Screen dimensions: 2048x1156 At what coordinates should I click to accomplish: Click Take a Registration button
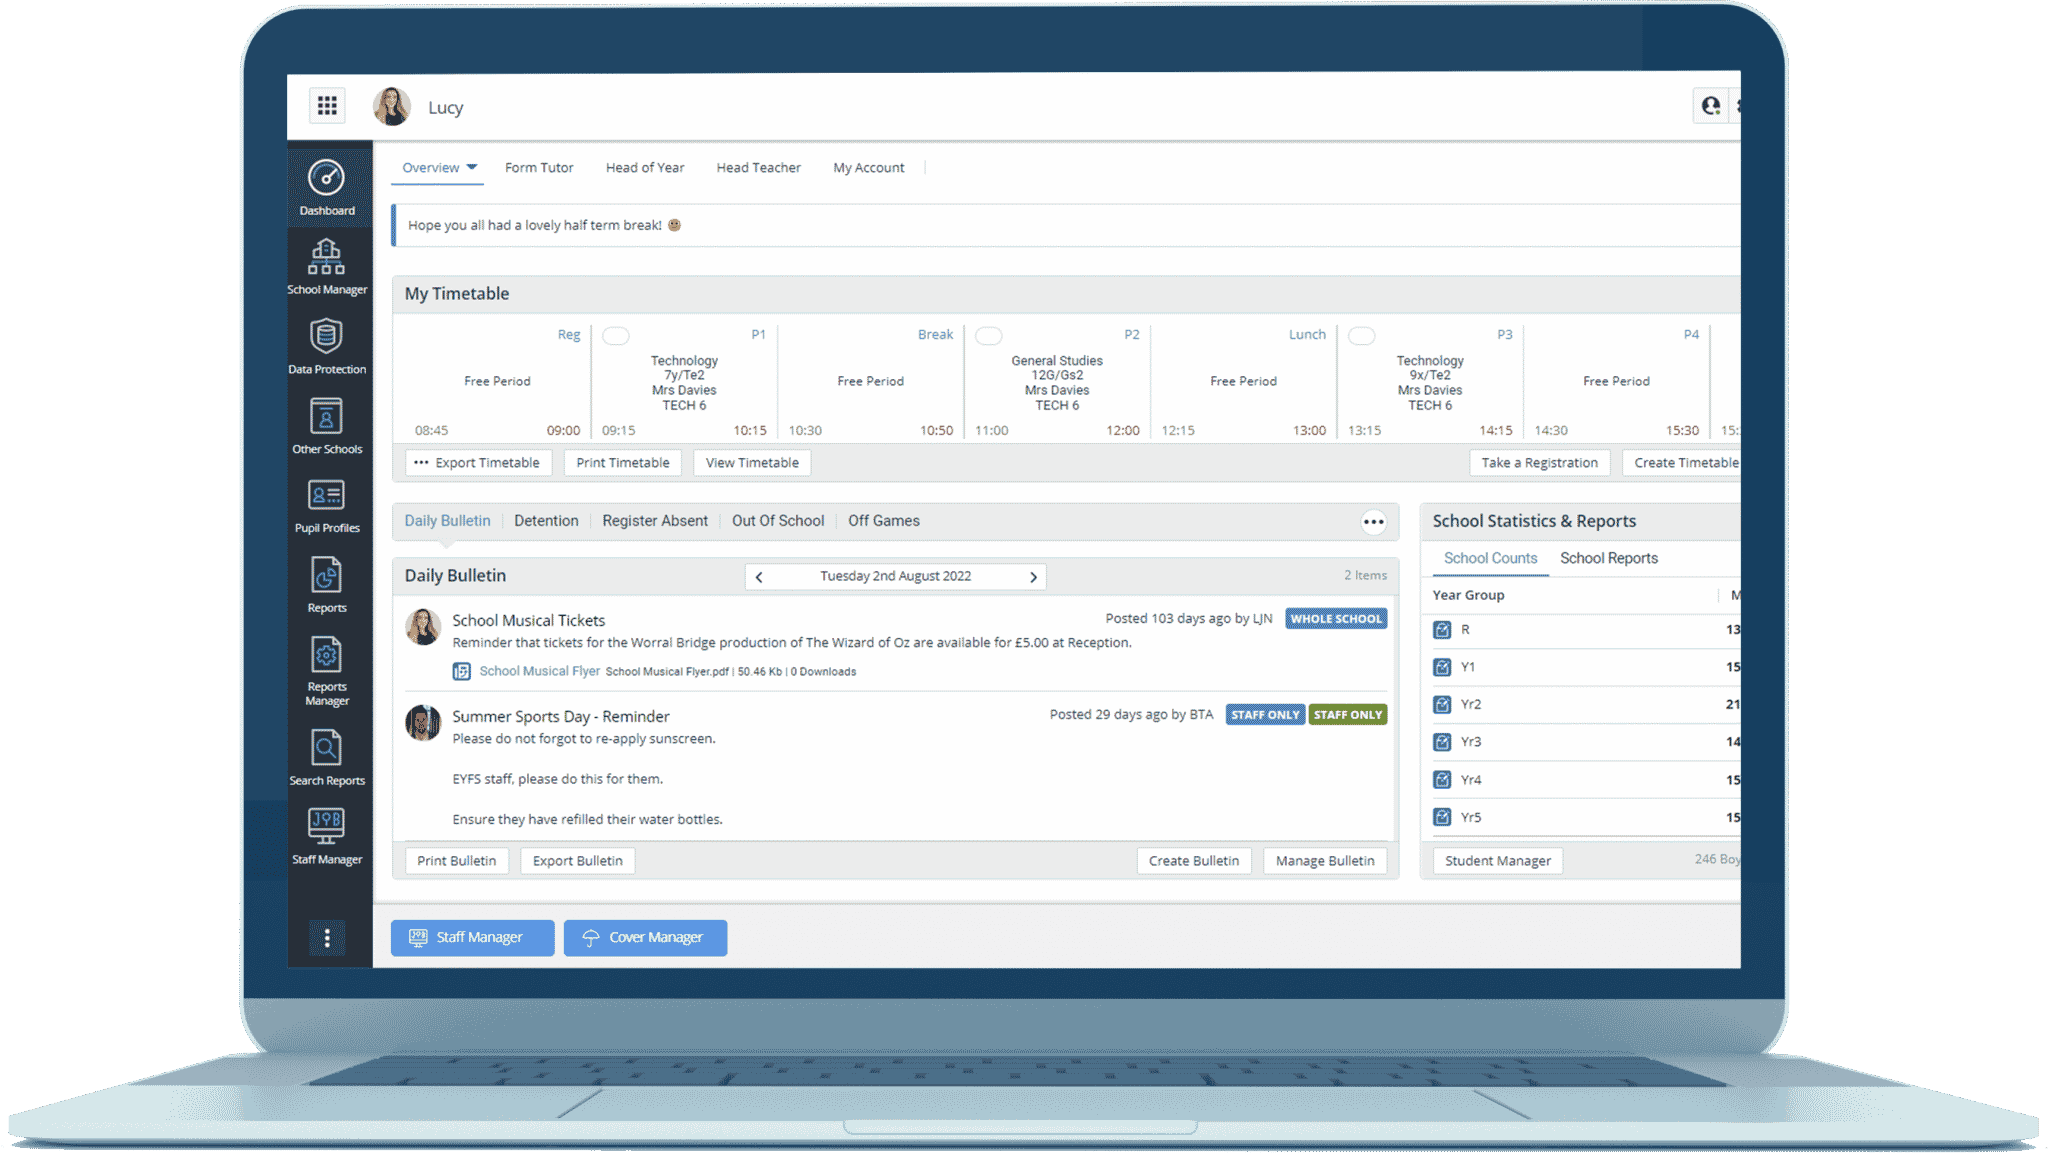pyautogui.click(x=1539, y=463)
